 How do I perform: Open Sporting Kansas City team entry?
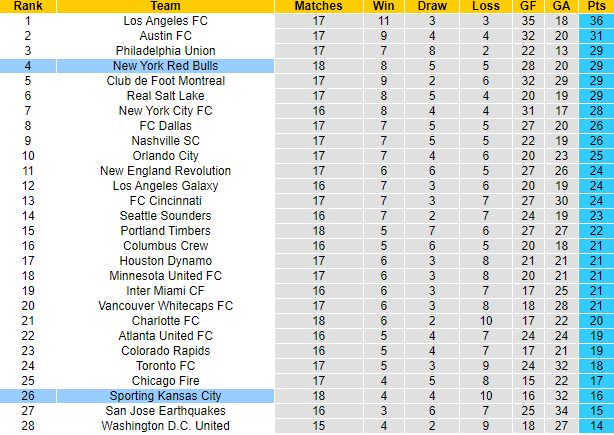coord(165,396)
